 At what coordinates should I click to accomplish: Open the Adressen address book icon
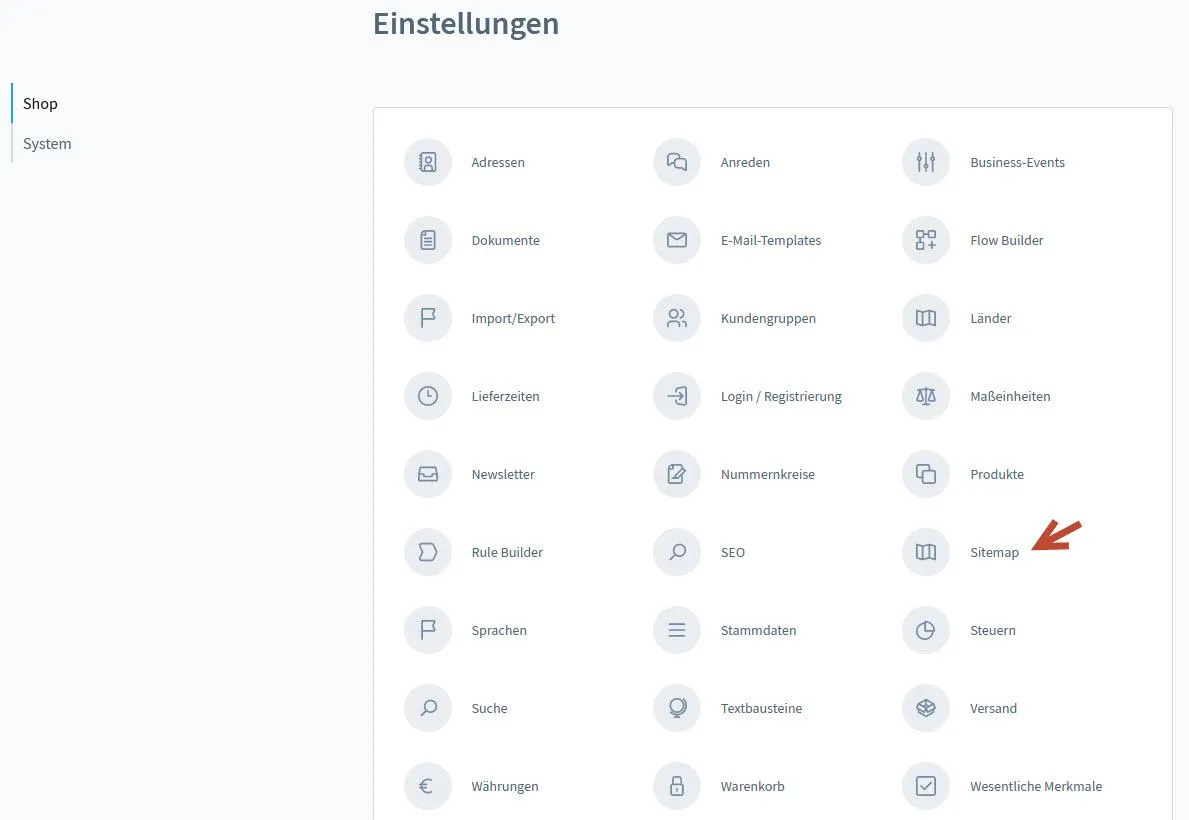[428, 162]
